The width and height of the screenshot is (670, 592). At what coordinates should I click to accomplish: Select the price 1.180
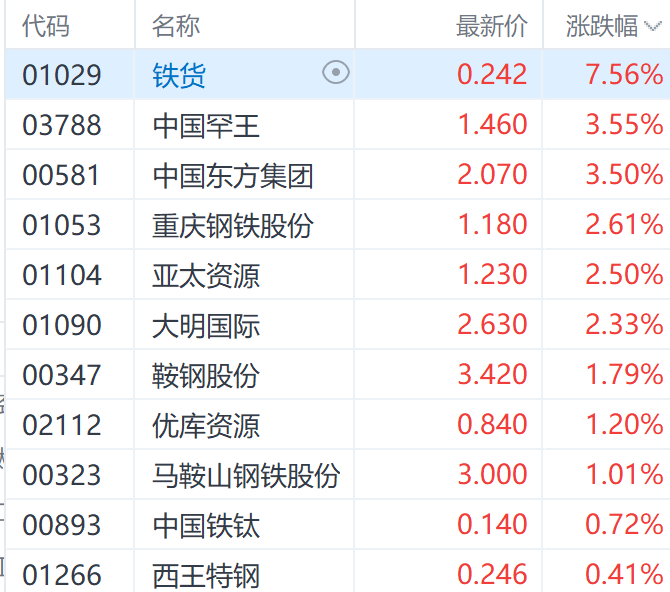[492, 224]
